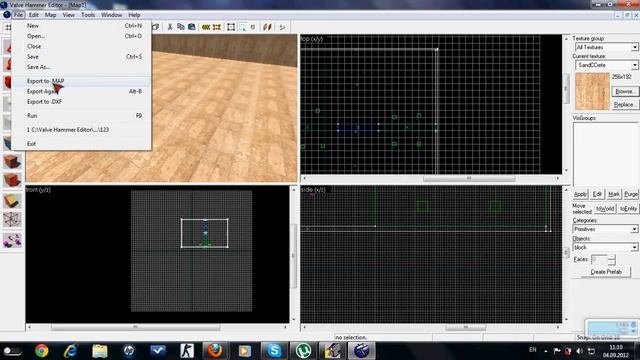The image size is (640, 360).
Task: Choose Export to .MAP in File menu
Action: (x=81, y=81)
